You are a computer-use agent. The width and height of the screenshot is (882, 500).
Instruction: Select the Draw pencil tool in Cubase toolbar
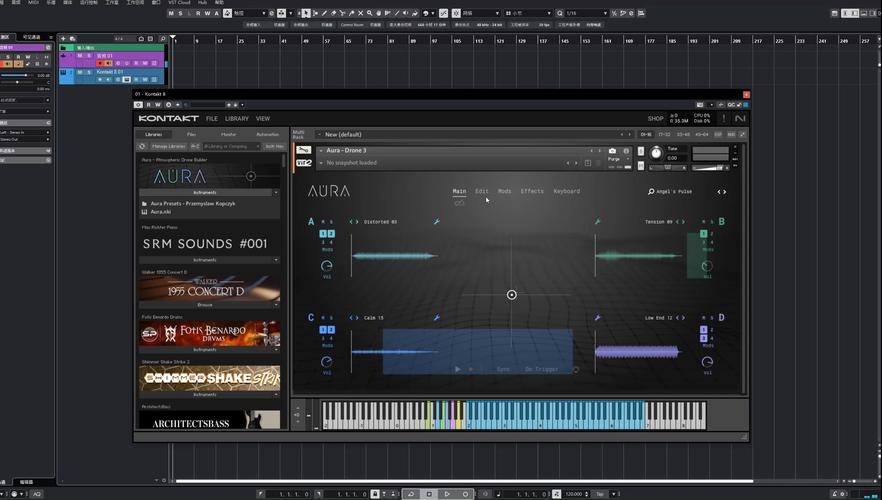click(325, 13)
